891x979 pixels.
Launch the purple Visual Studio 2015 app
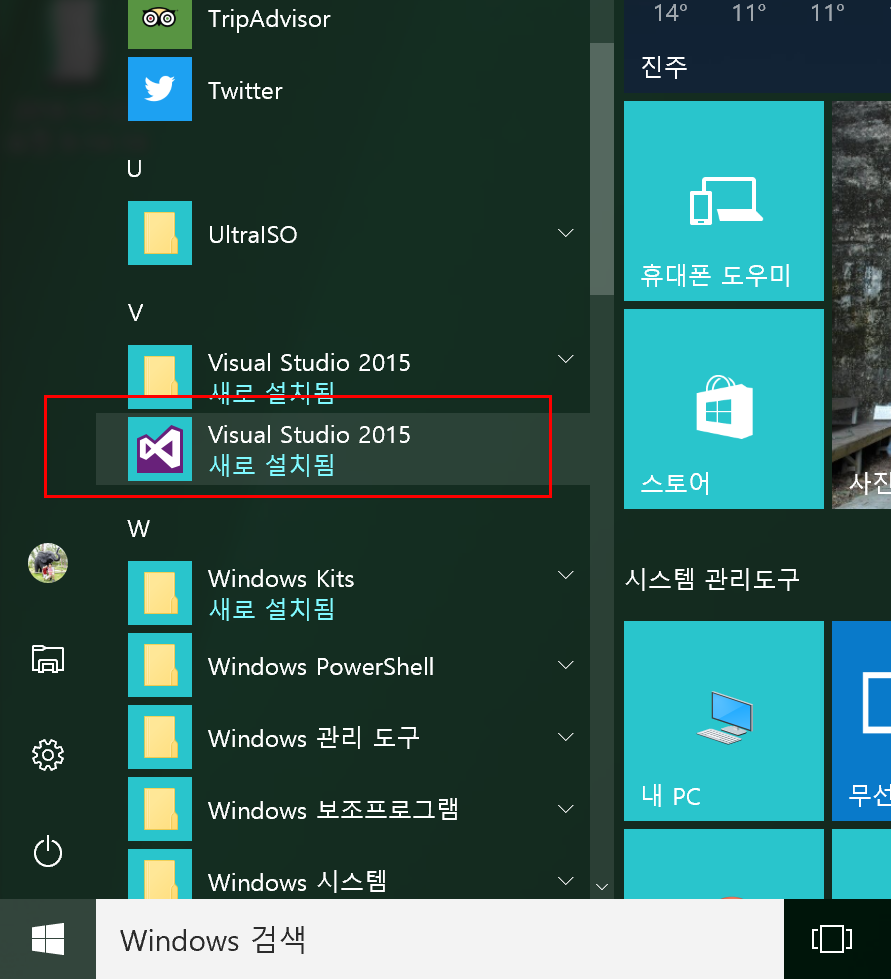(160, 449)
